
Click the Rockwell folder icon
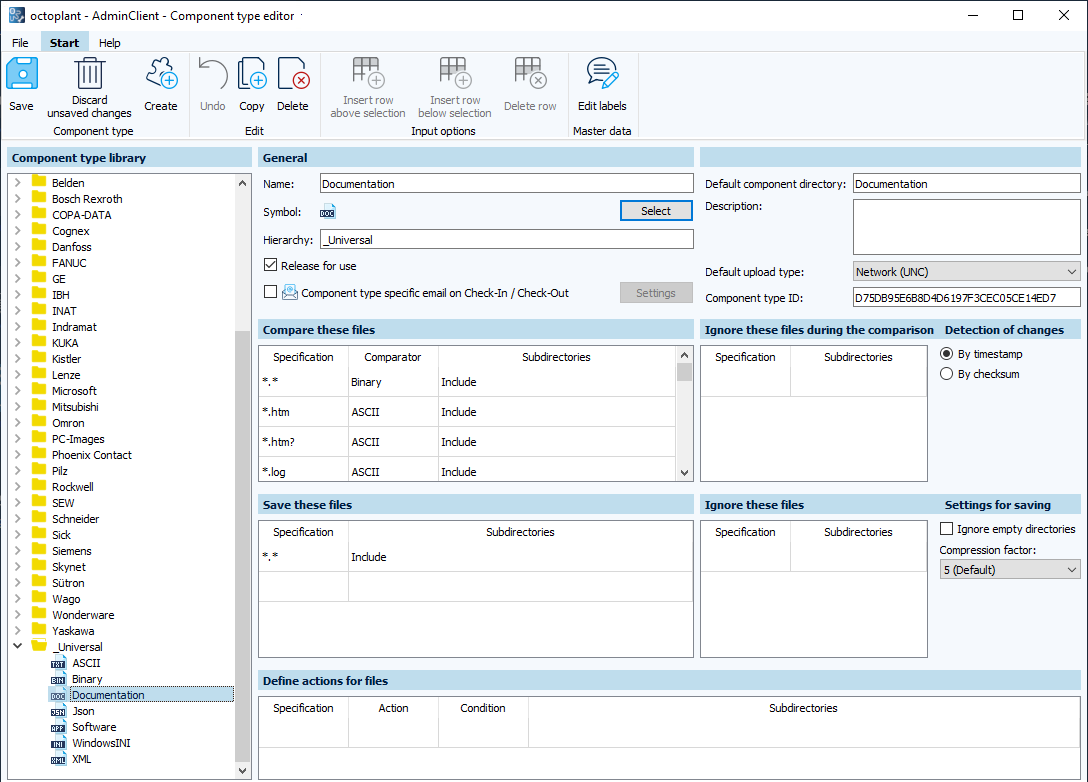tap(39, 486)
